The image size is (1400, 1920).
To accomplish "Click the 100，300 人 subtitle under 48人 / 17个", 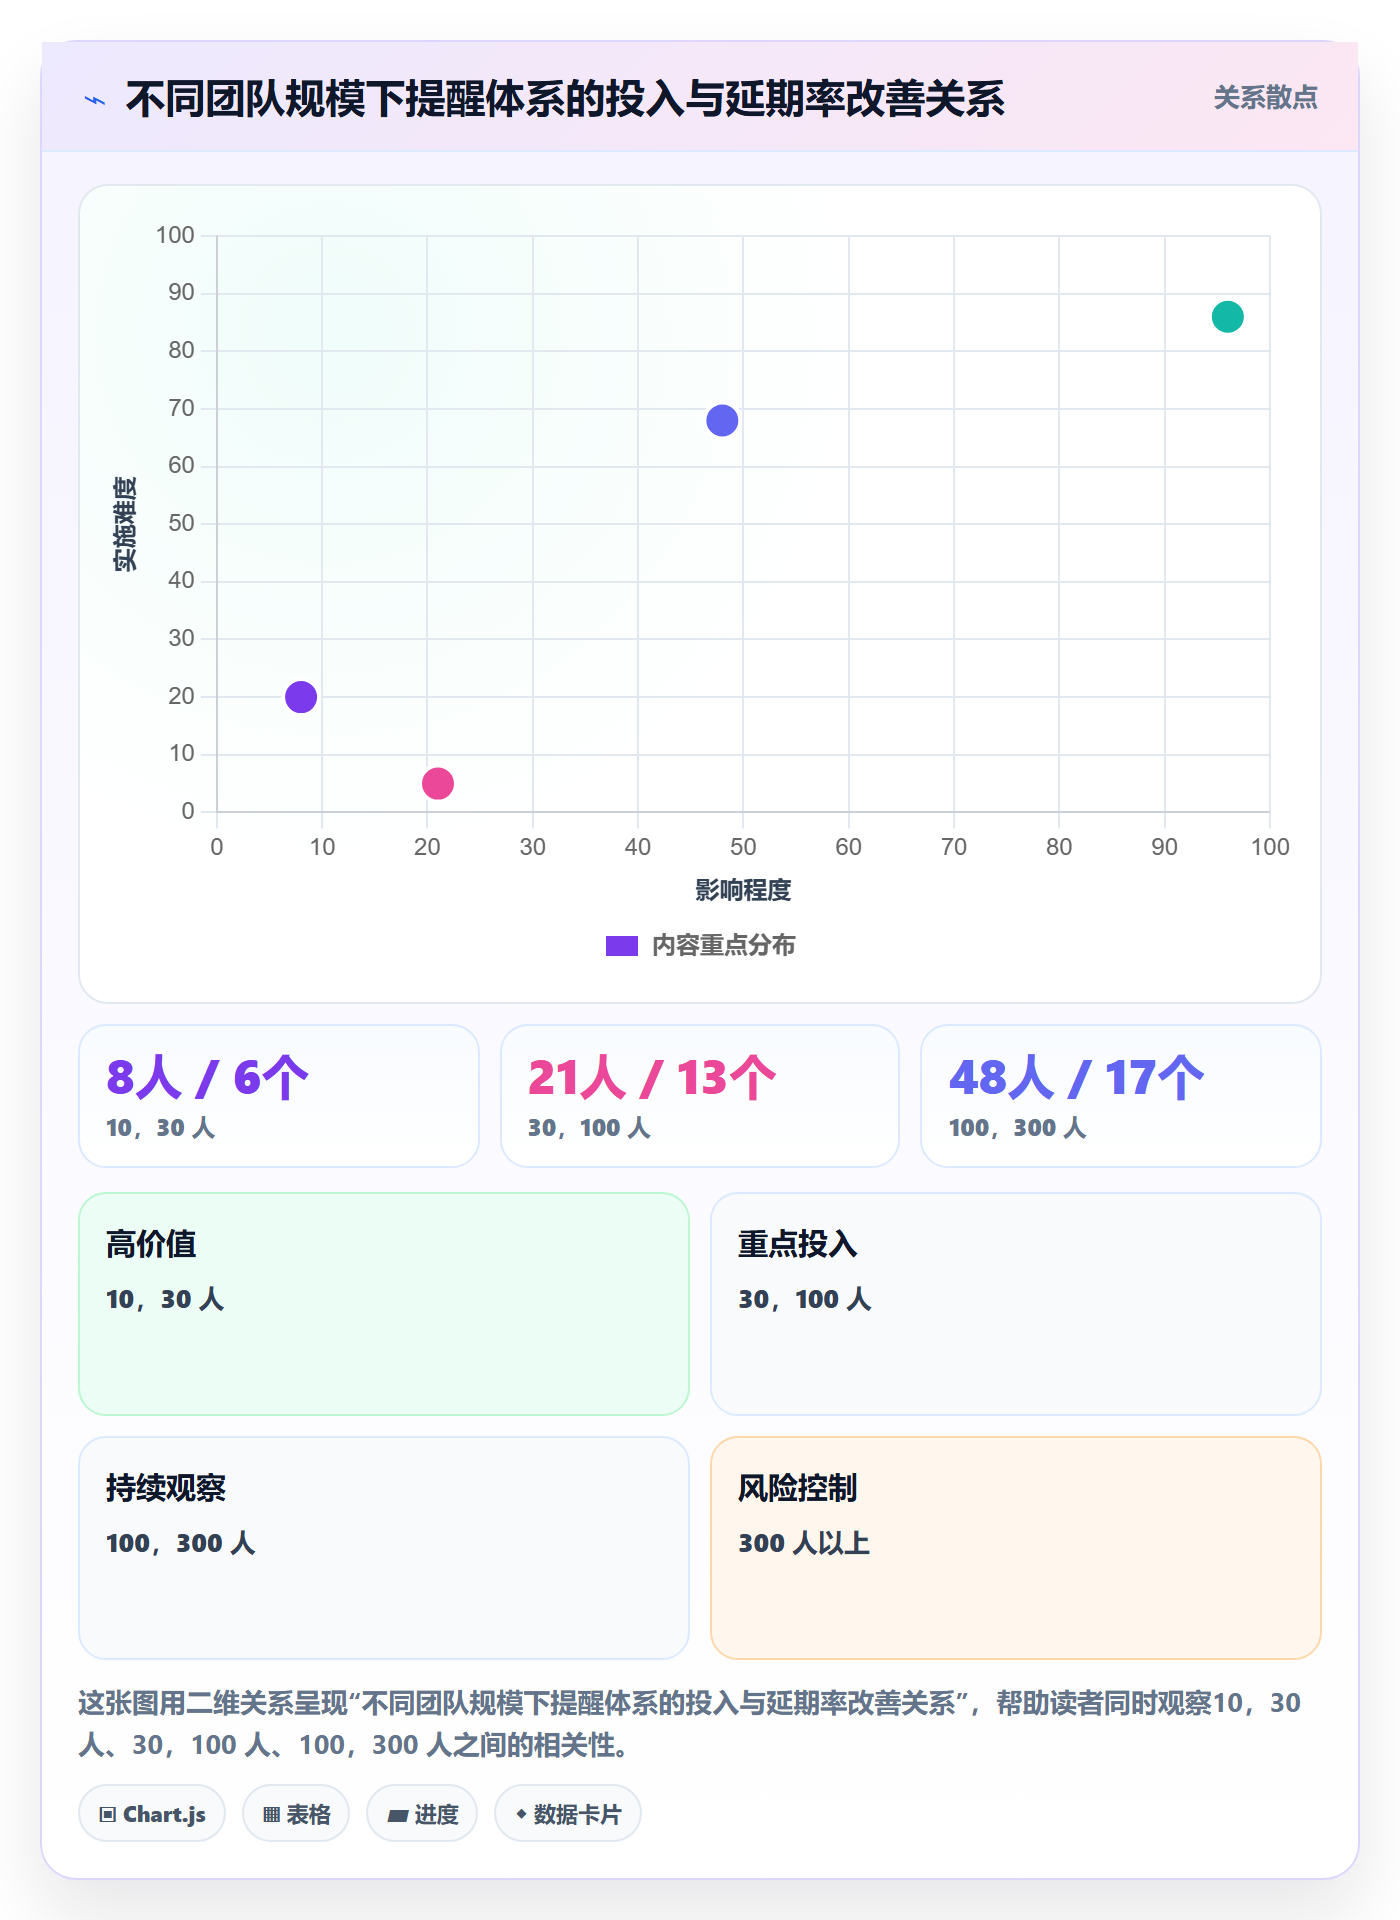I will pyautogui.click(x=1017, y=1128).
